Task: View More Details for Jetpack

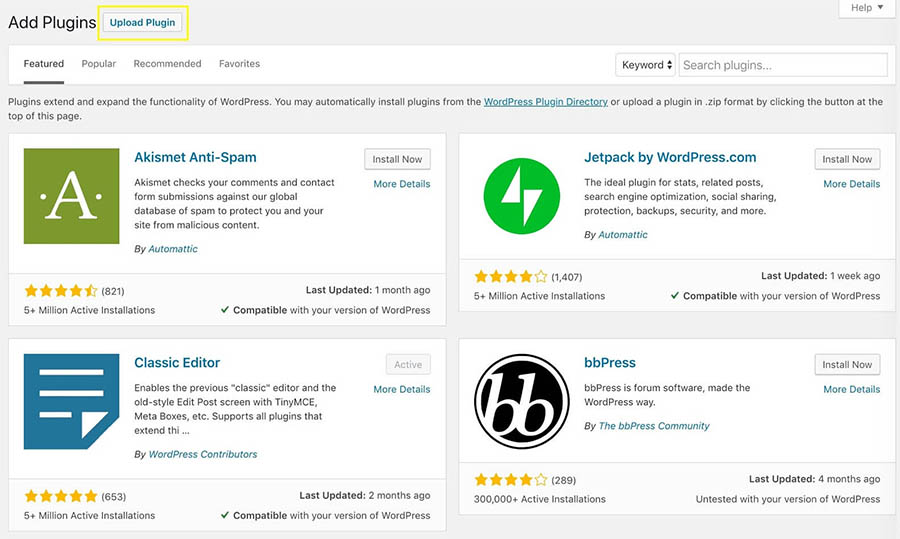Action: pos(852,184)
